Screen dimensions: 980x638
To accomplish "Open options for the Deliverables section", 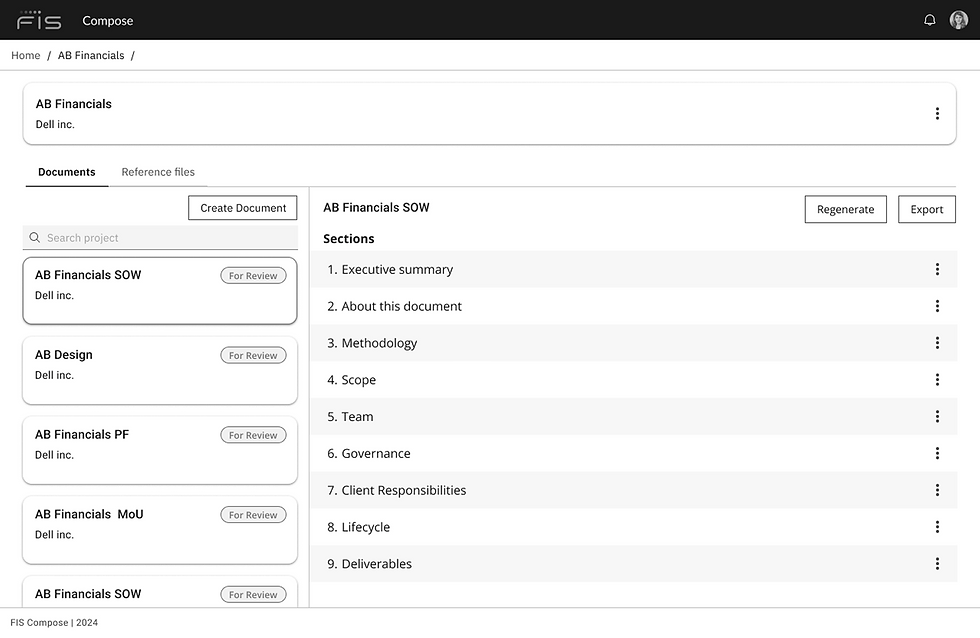I will pyautogui.click(x=937, y=563).
